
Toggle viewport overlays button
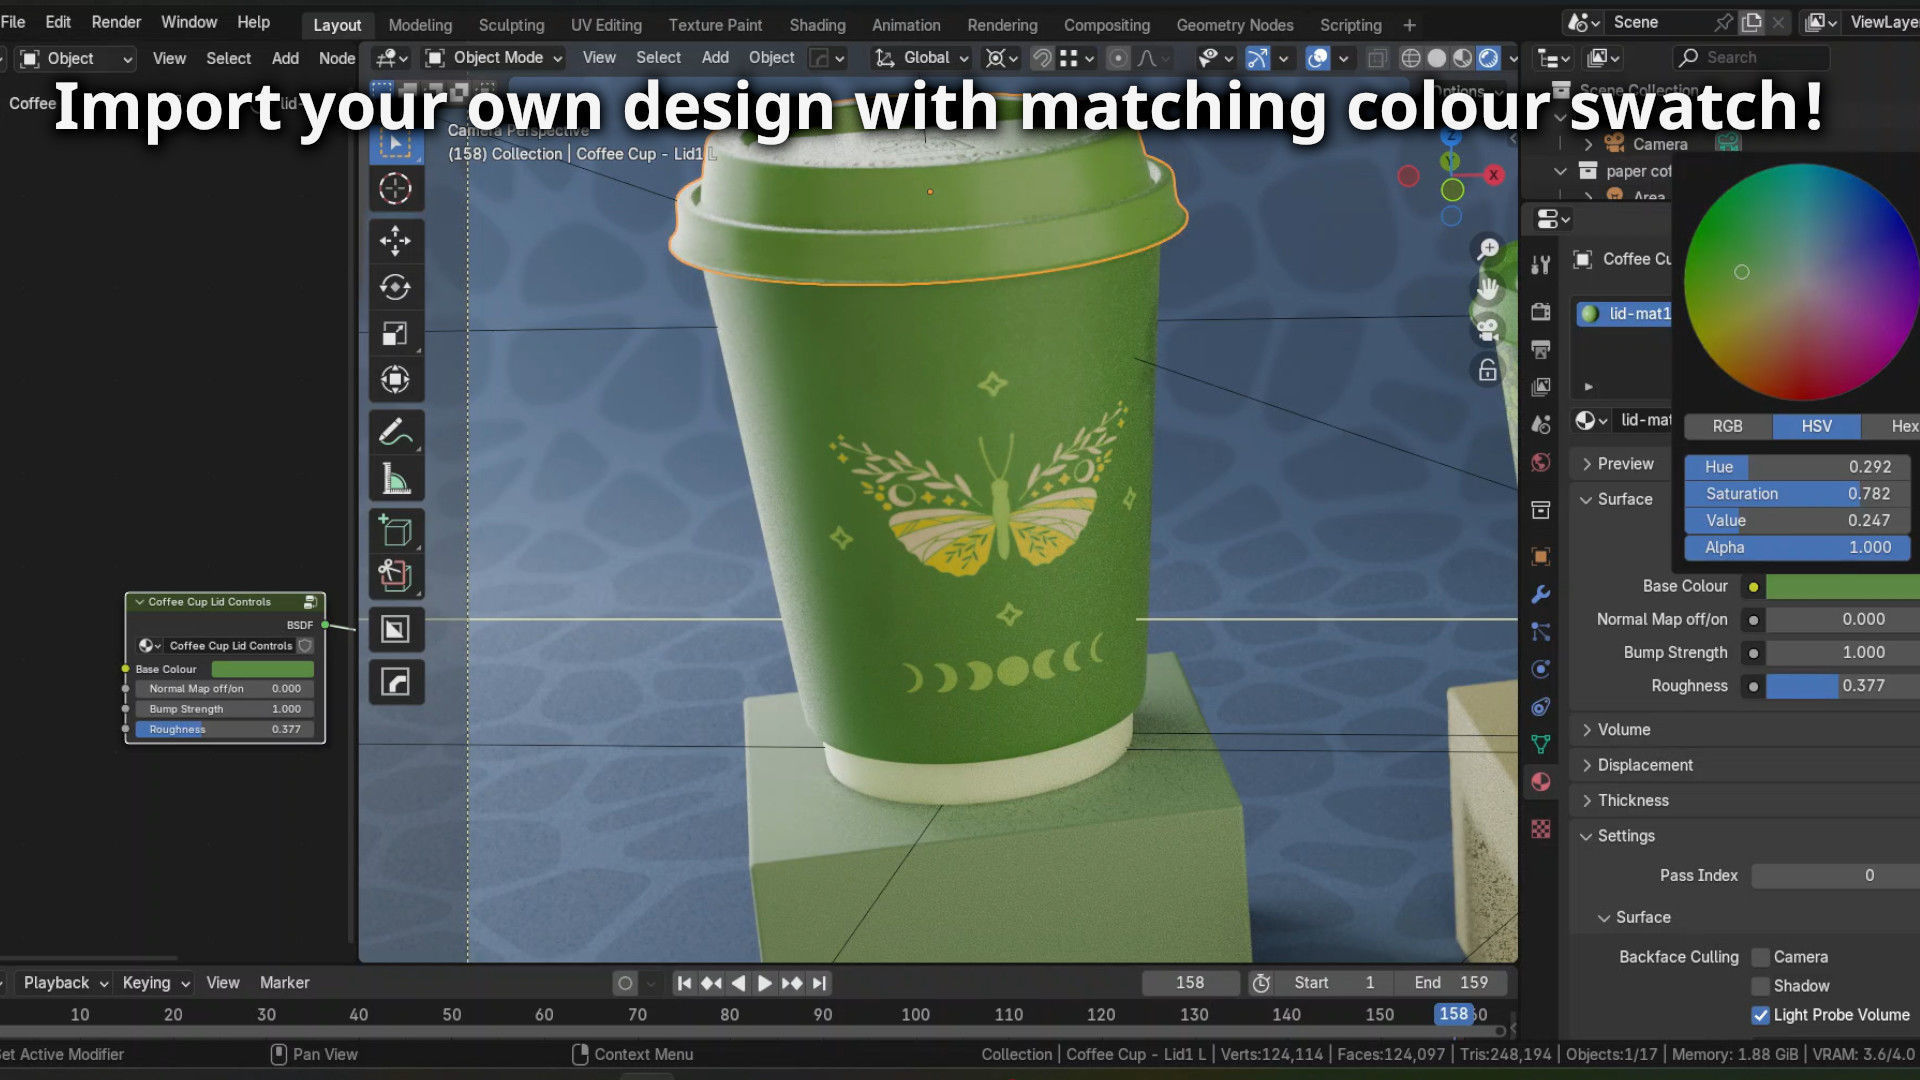click(x=1318, y=58)
